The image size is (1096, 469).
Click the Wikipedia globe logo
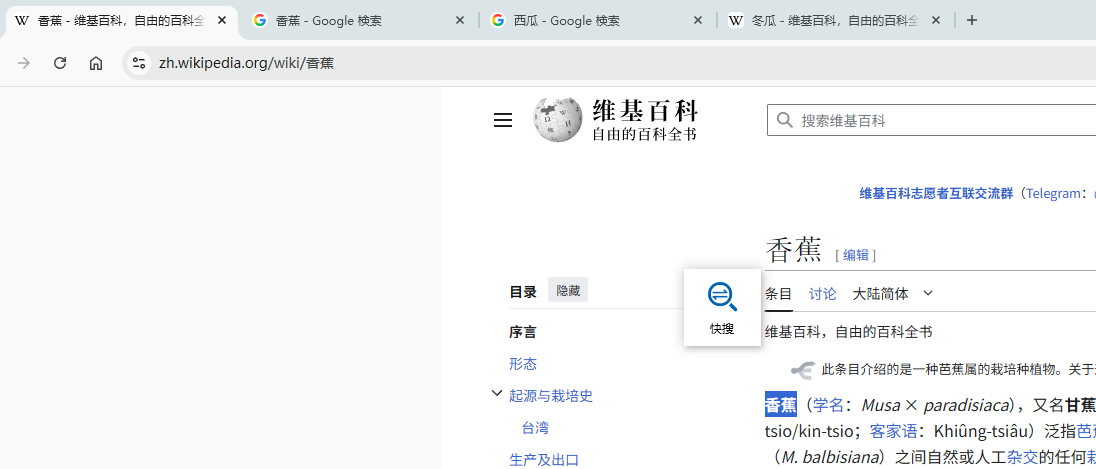[x=557, y=120]
